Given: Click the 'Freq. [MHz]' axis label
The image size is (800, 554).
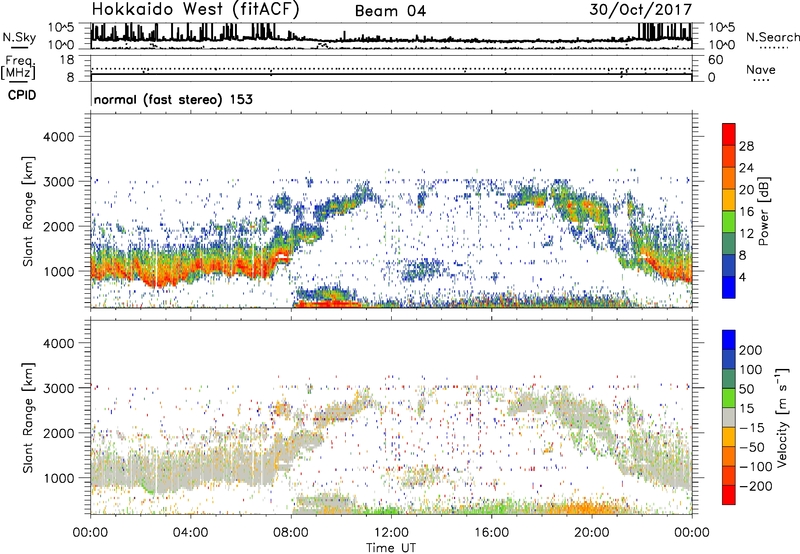Looking at the screenshot, I should [x=18, y=67].
